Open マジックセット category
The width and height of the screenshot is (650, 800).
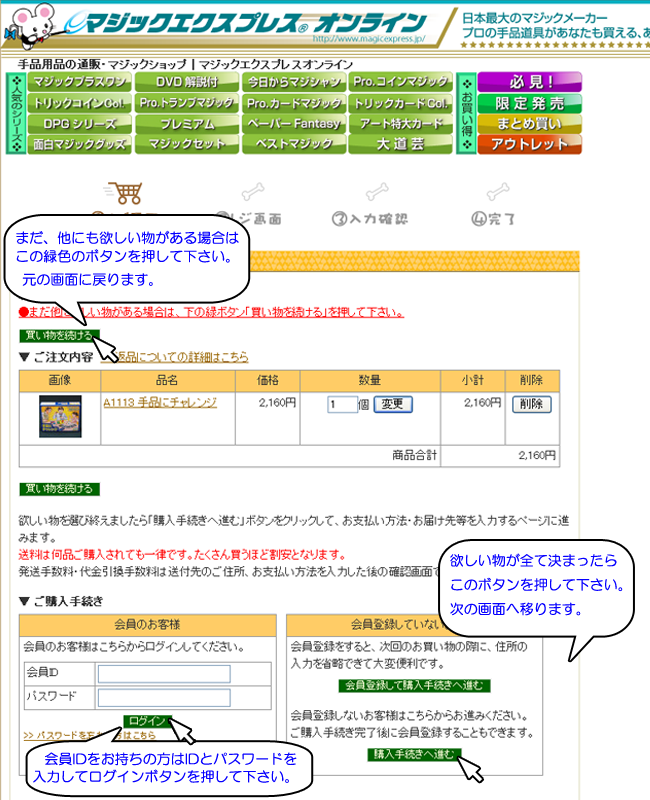[187, 144]
